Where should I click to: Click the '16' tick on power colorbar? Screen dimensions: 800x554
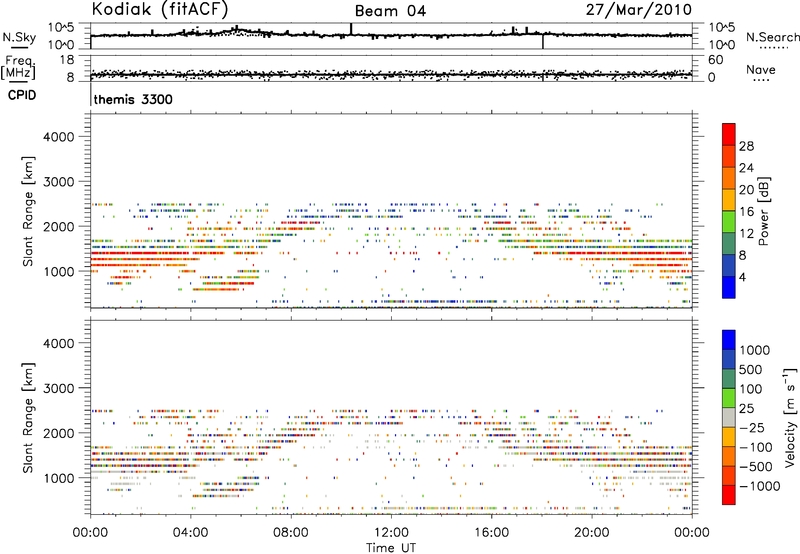point(746,212)
